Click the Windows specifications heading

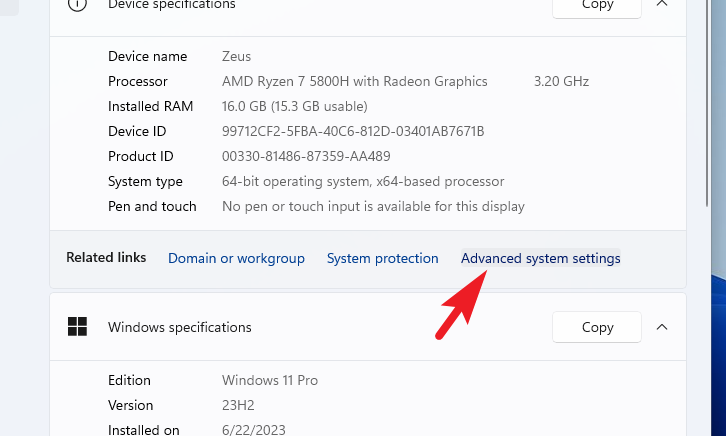[x=180, y=327]
